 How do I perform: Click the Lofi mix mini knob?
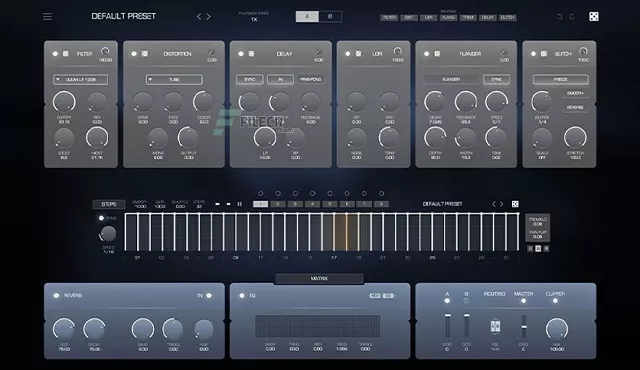pos(398,51)
